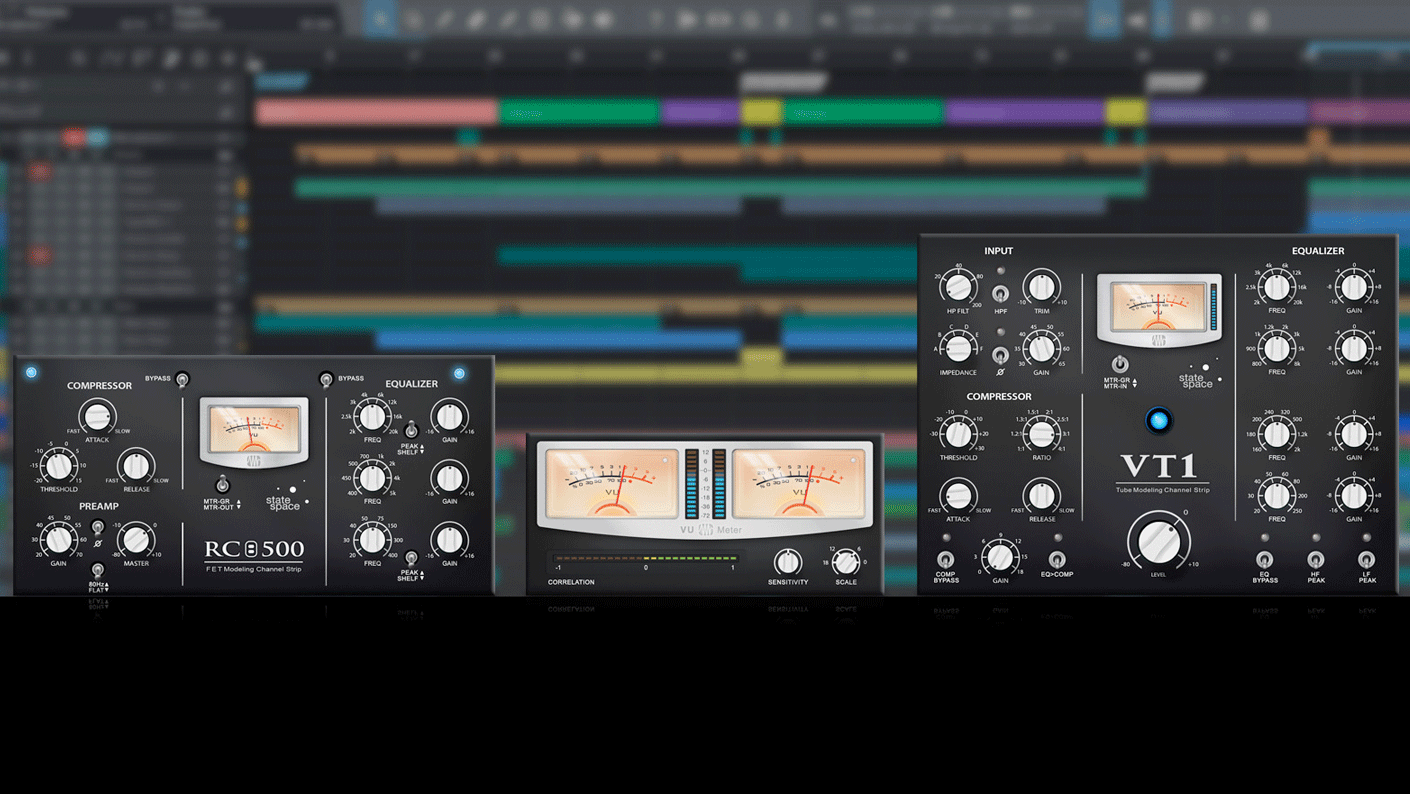Adjust the VU Meter SENSITIVITY knob
The width and height of the screenshot is (1410, 794).
(787, 561)
